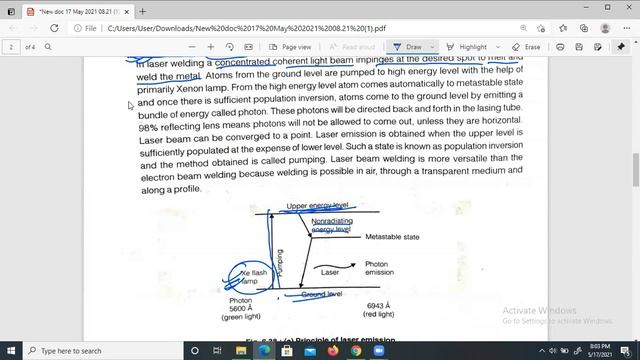The image size is (640, 360).
Task: View file site information icon
Action: pos(77,28)
